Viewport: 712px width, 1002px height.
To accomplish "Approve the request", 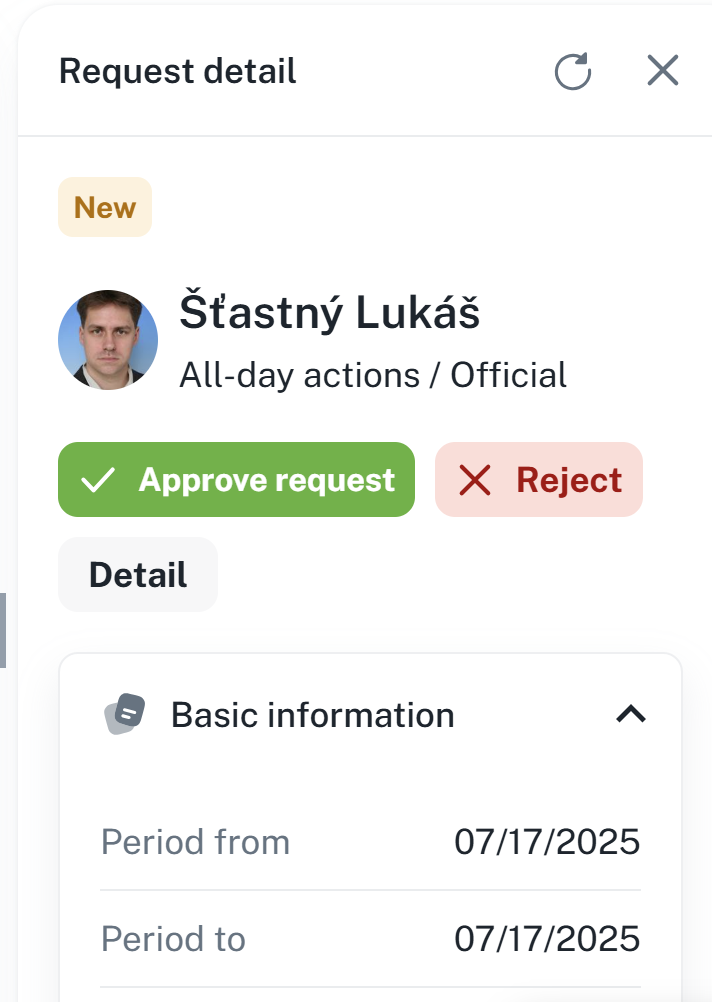I will pyautogui.click(x=236, y=480).
